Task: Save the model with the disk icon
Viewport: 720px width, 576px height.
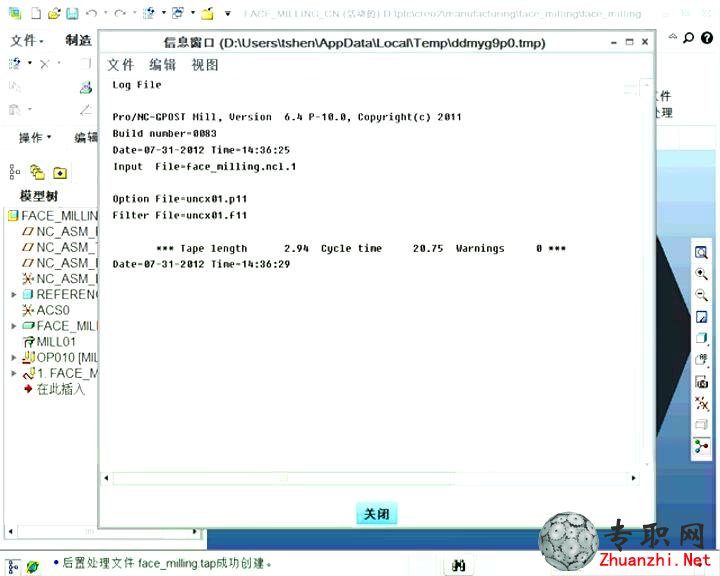Action: coord(72,13)
